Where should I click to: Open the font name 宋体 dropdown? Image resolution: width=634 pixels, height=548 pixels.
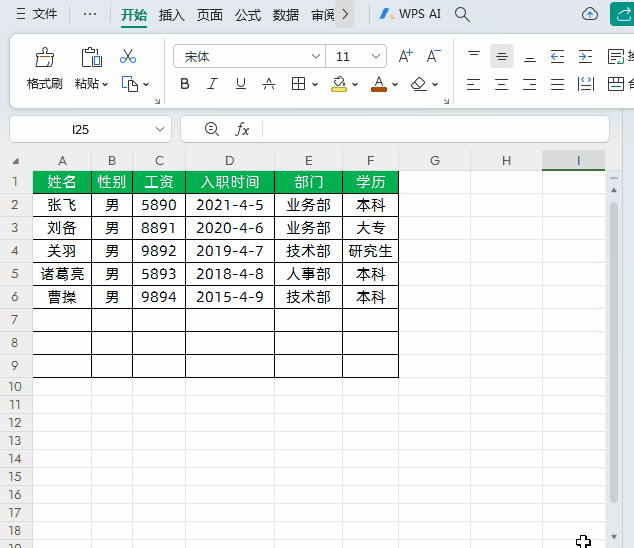(316, 56)
